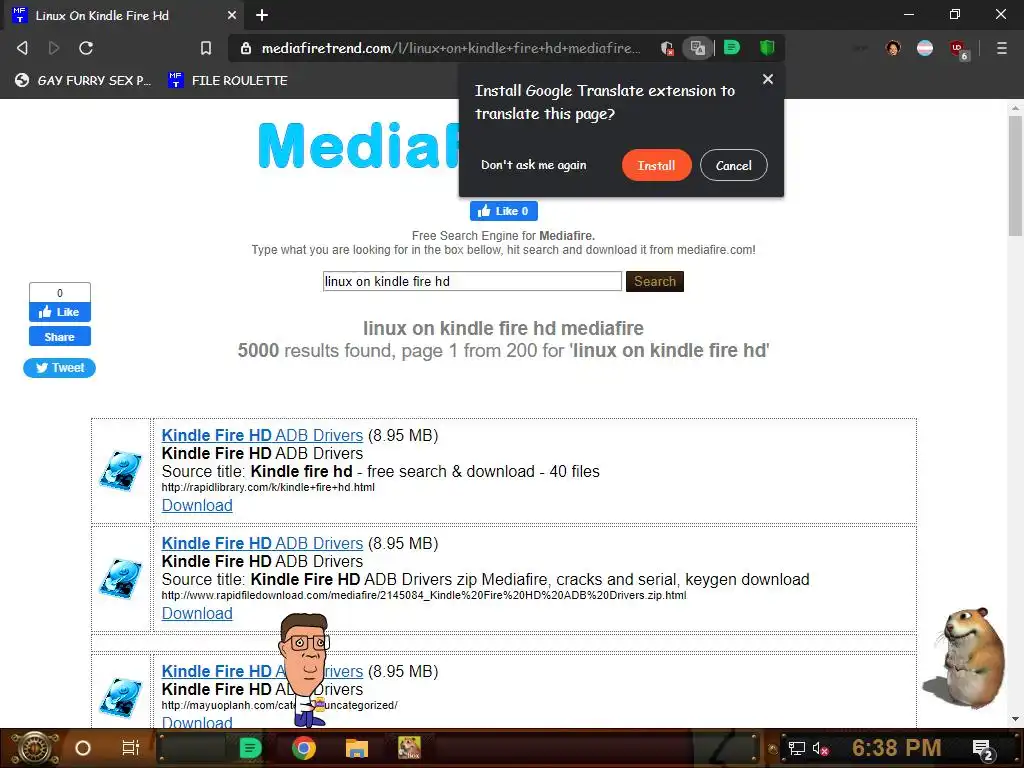Click the disk icon of second result
This screenshot has height=768, width=1024.
121,579
